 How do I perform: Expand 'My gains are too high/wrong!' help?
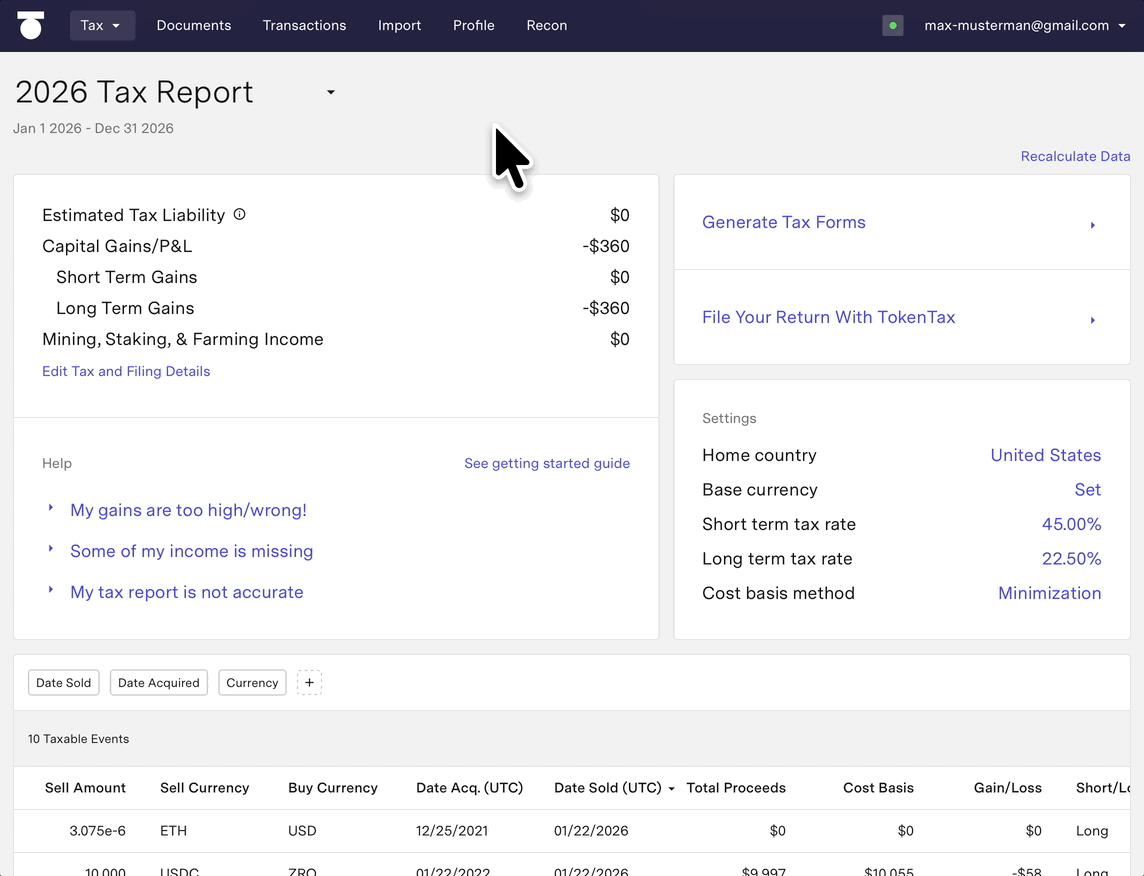(x=188, y=510)
